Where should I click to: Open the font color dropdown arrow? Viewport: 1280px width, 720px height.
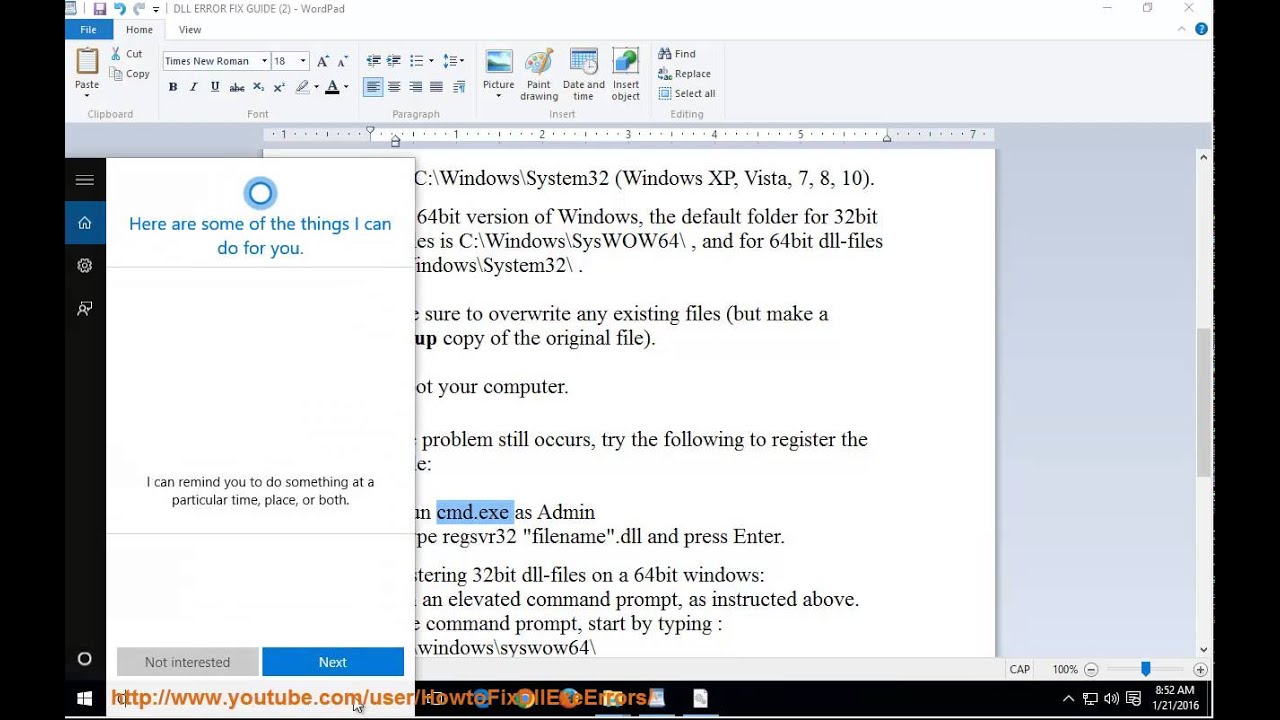(x=346, y=87)
